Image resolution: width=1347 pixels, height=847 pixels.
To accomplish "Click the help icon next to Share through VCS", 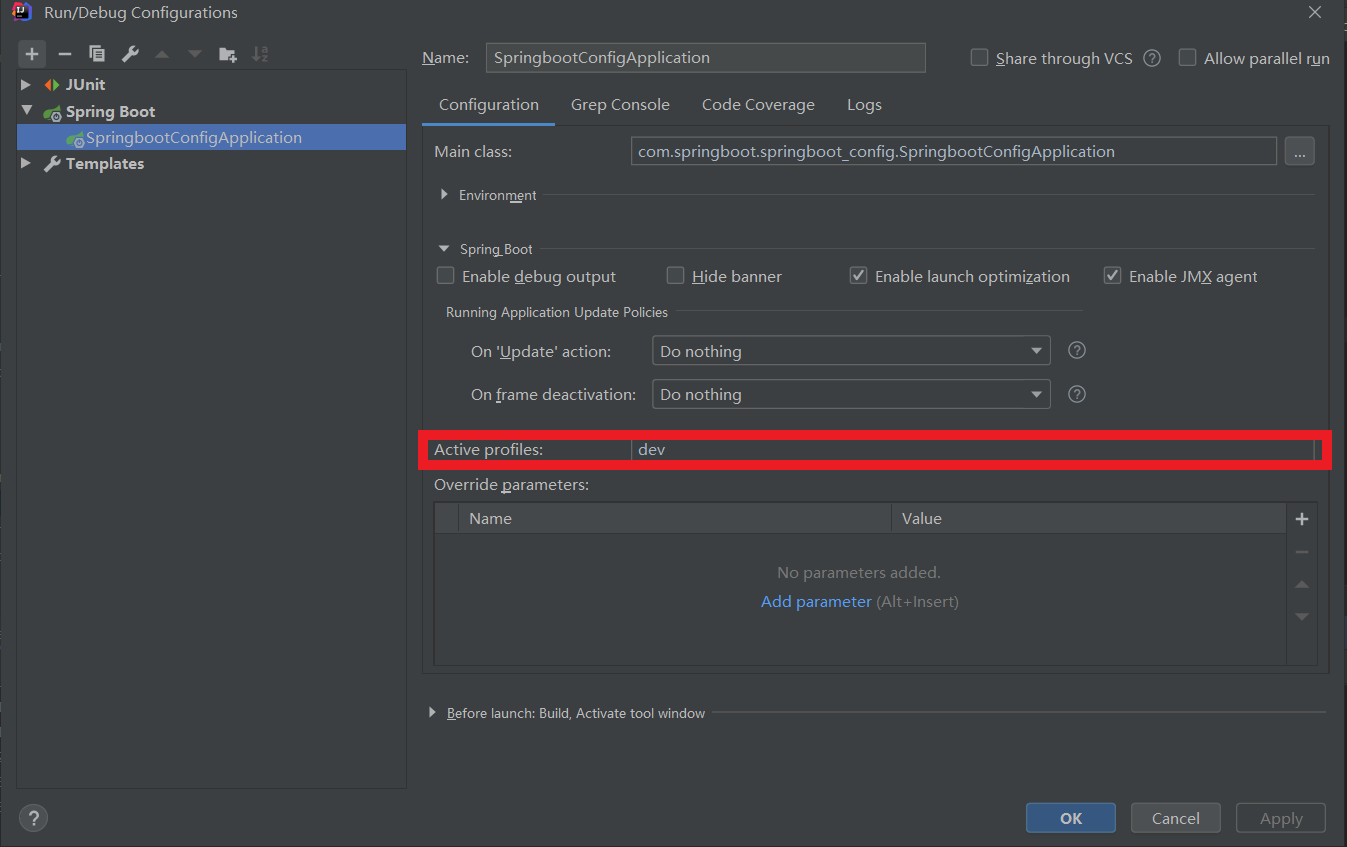I will pyautogui.click(x=1152, y=58).
